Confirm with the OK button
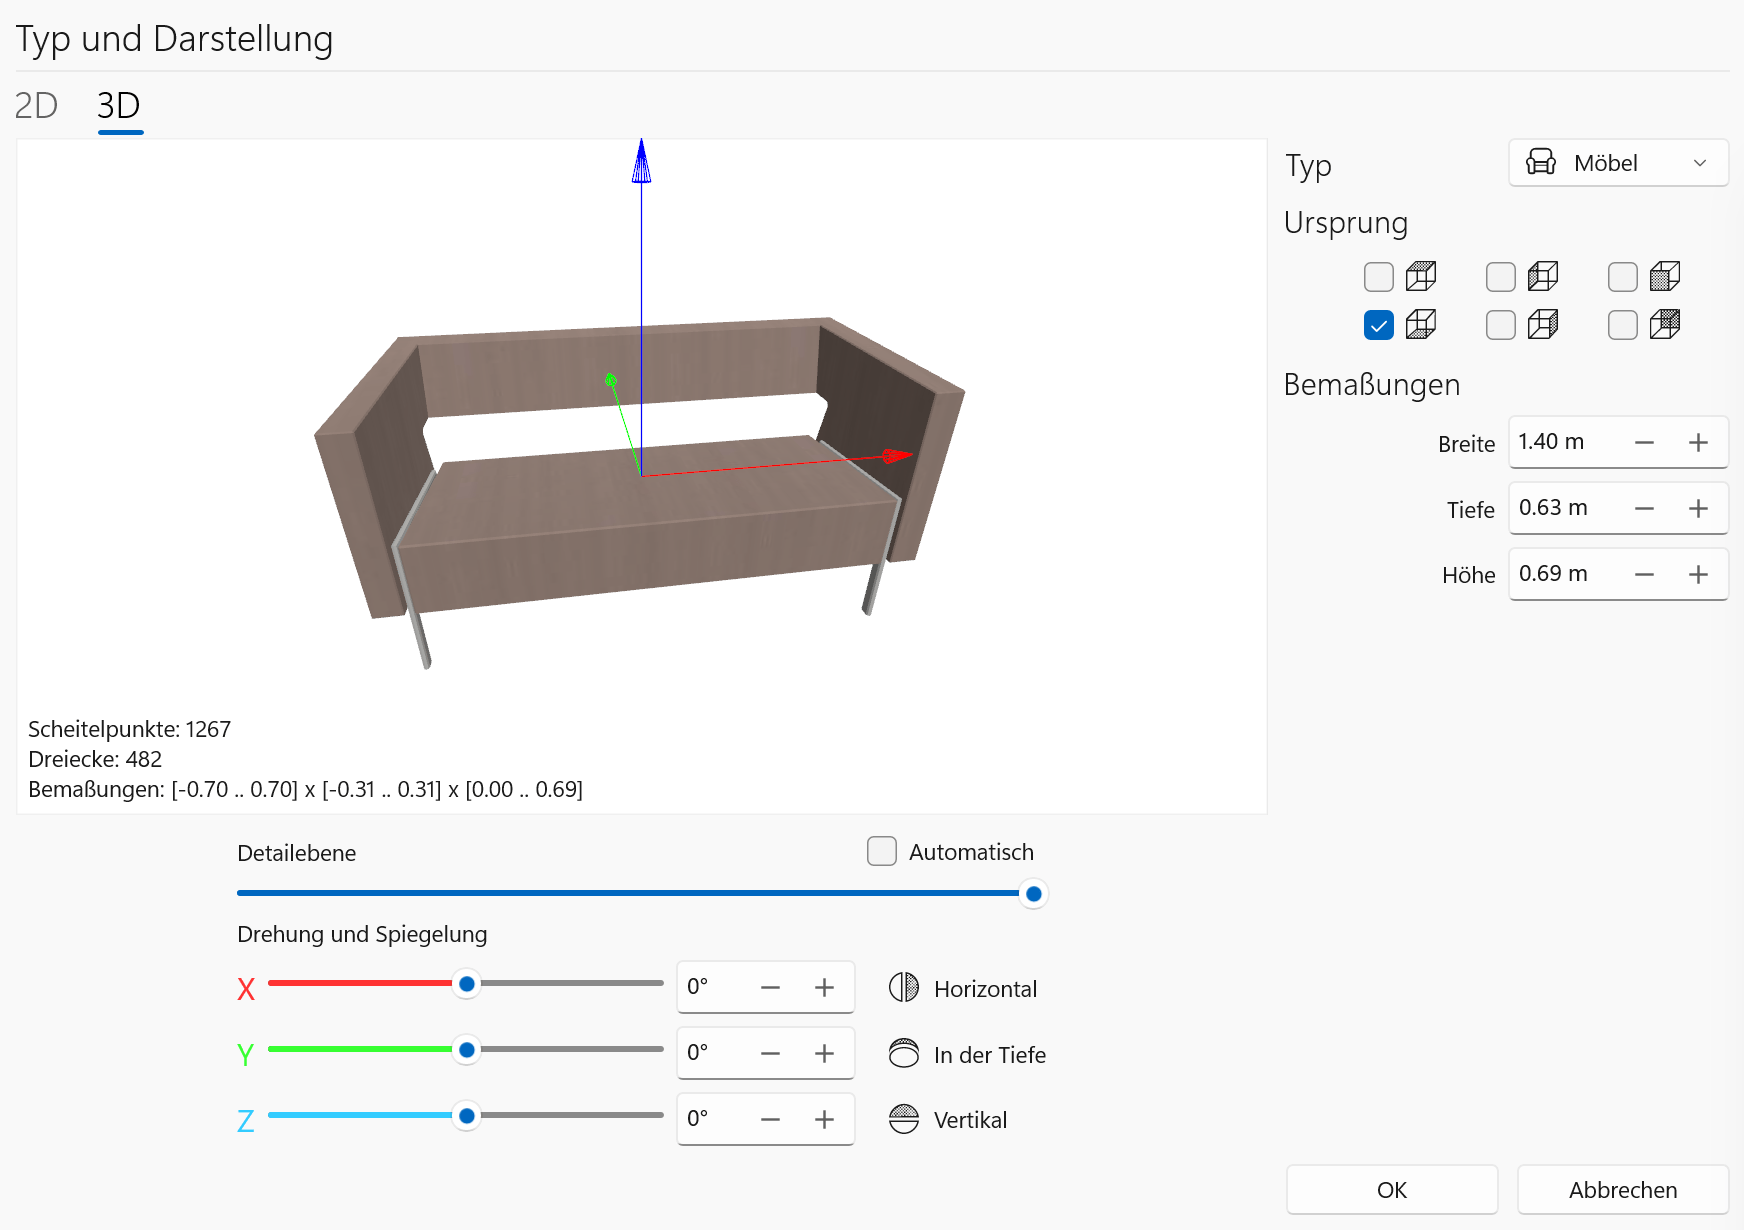Viewport: 1744px width, 1230px height. point(1391,1189)
